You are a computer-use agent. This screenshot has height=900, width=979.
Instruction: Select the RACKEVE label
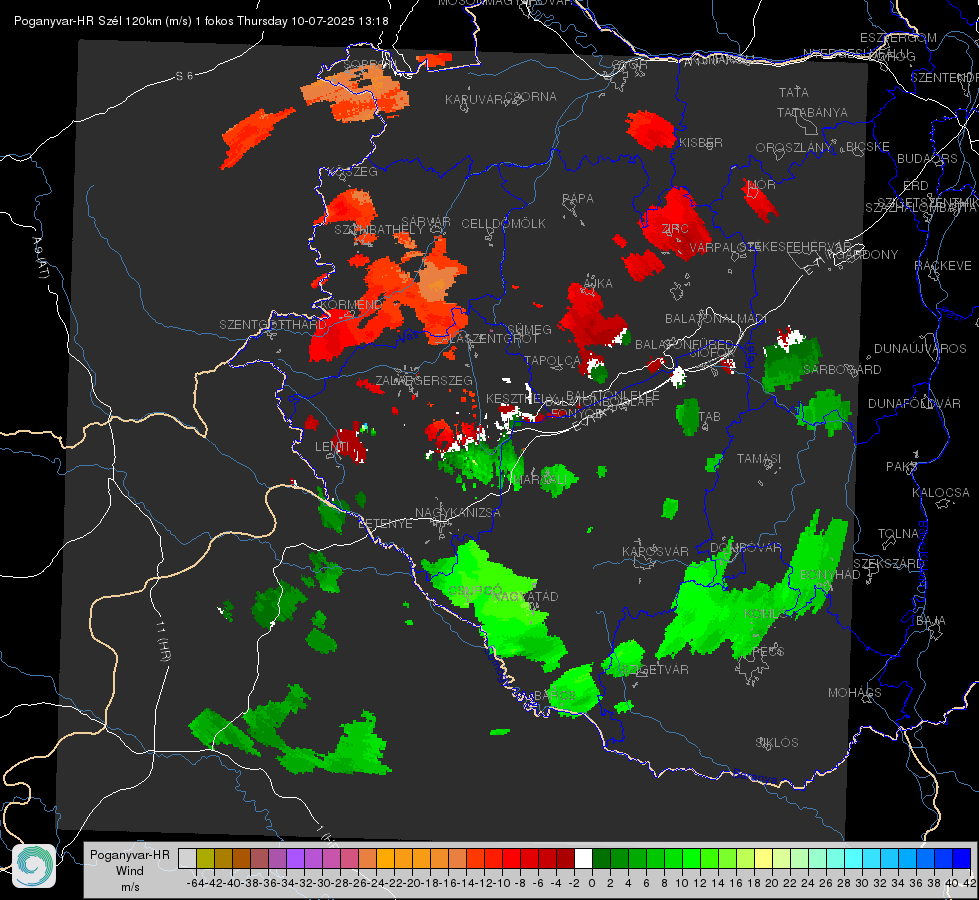point(943,266)
